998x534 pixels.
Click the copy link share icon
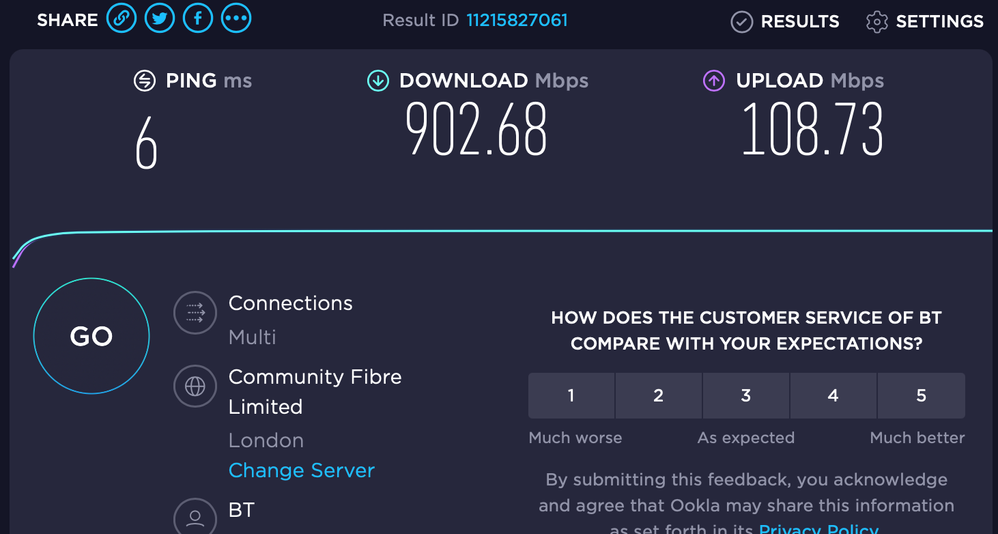tap(121, 19)
